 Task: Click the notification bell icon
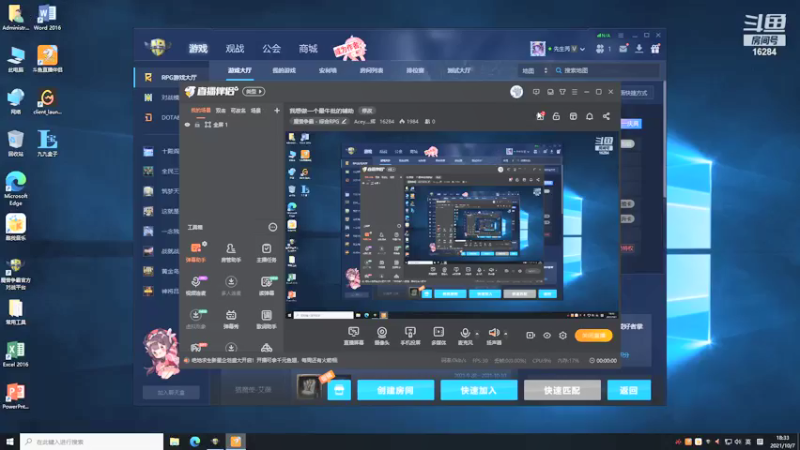(x=589, y=116)
